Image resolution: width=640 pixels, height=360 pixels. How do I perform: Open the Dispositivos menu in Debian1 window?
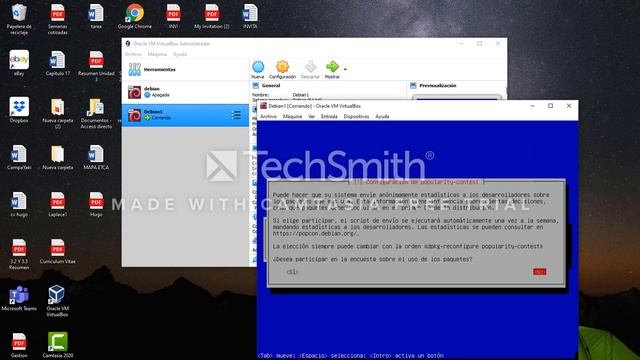tap(356, 116)
